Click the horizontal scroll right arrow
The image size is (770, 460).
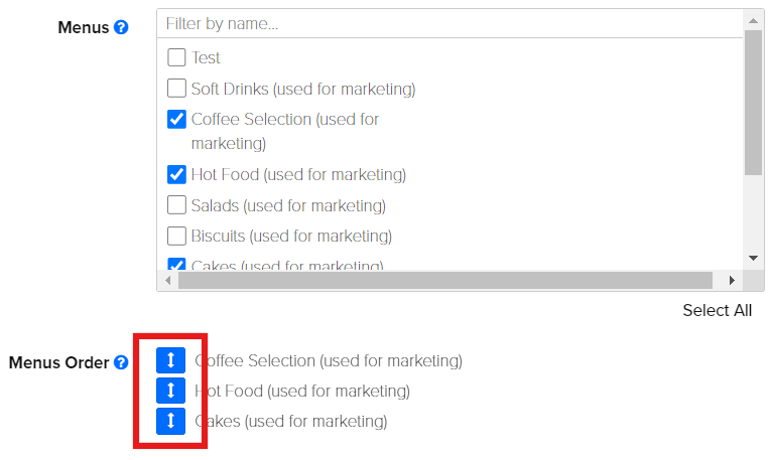732,280
